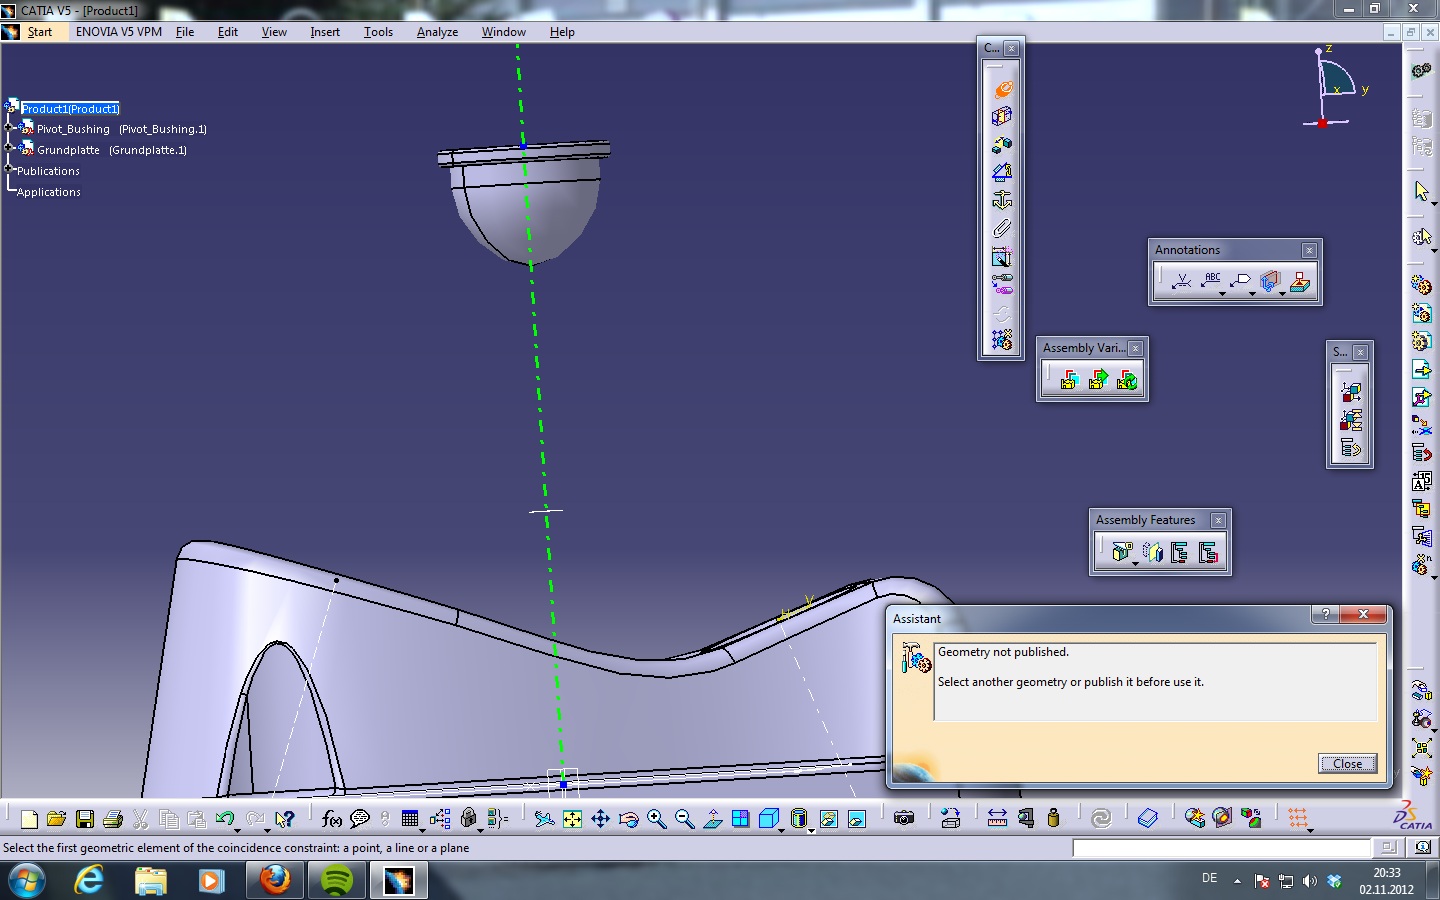Select the Angle Constraint tool
Viewport: 1440px width, 900px height.
[1002, 172]
